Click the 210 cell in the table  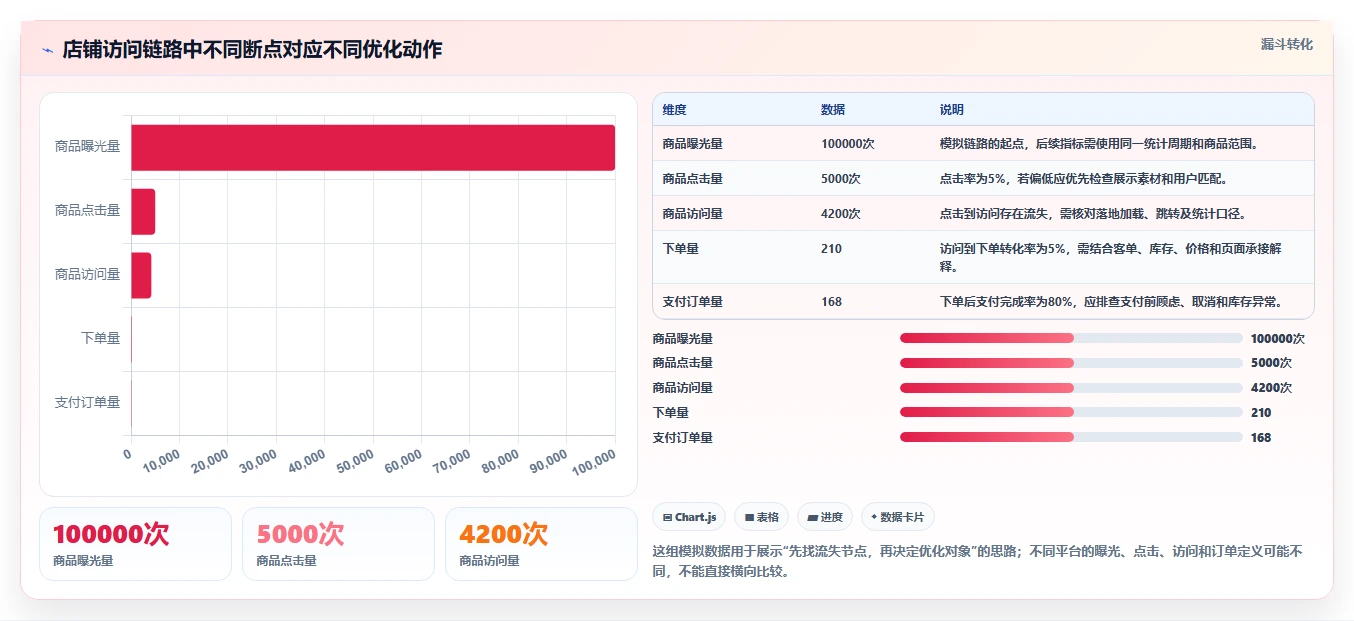click(831, 249)
